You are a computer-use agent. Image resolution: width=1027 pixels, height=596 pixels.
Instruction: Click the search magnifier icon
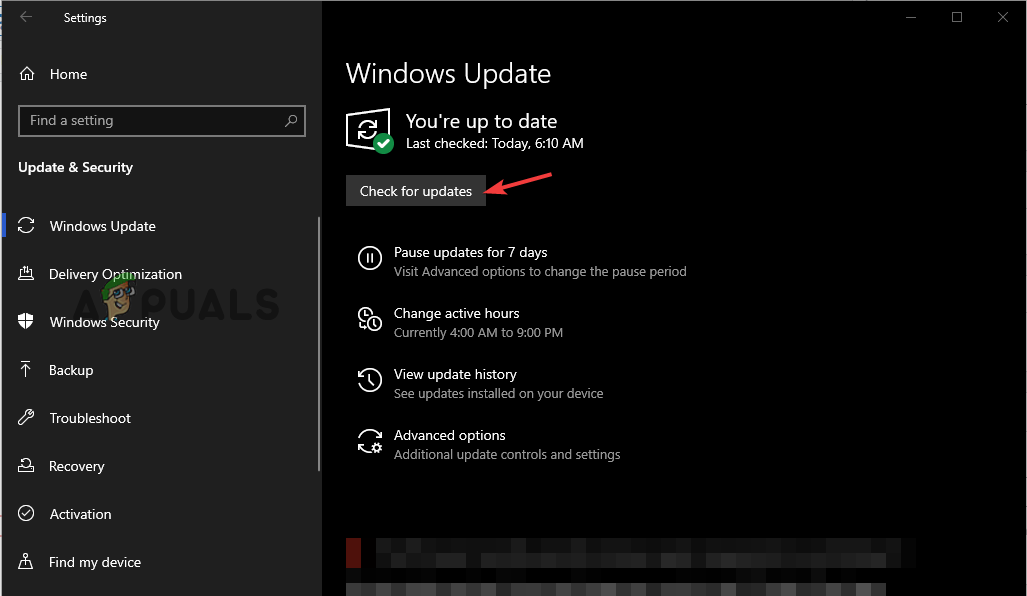click(x=291, y=121)
